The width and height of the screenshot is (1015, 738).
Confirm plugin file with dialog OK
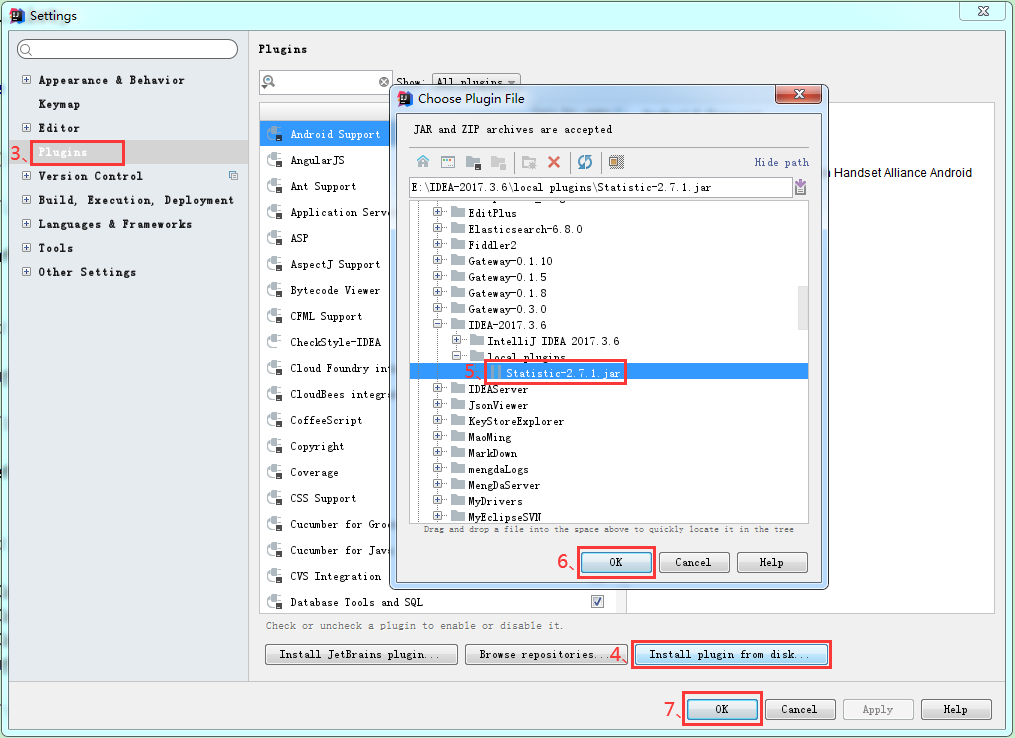616,563
